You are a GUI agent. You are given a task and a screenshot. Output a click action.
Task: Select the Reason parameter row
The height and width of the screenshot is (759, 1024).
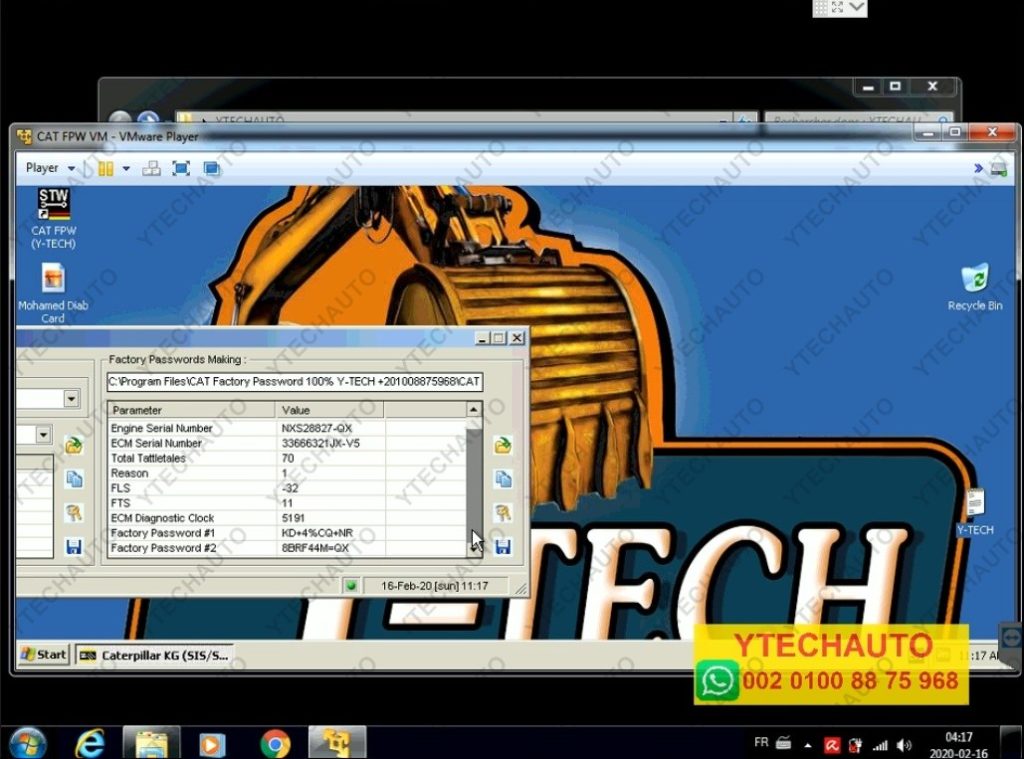point(287,474)
